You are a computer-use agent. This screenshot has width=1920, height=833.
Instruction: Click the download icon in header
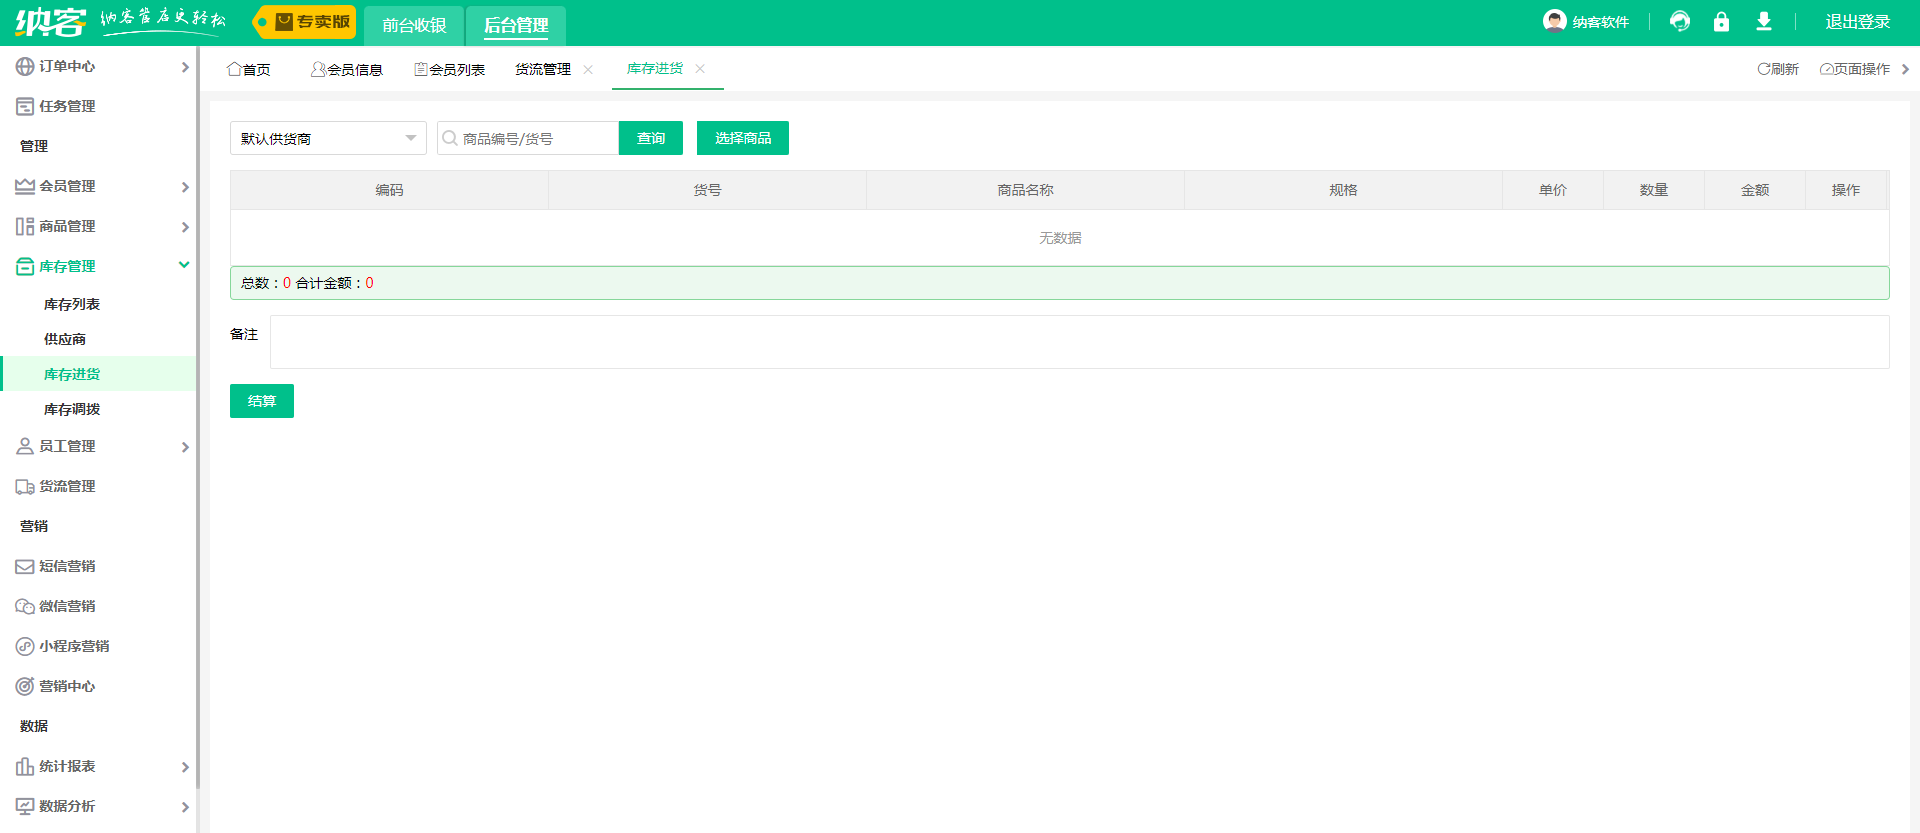click(x=1764, y=22)
